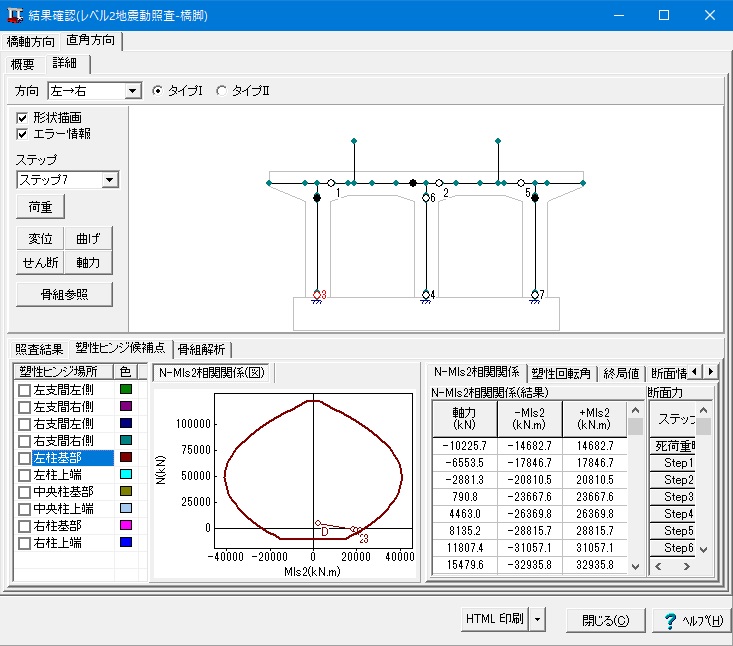Viewport: 733px width, 646px height.
Task: Click the right tab scroll arrow
Action: click(x=711, y=372)
